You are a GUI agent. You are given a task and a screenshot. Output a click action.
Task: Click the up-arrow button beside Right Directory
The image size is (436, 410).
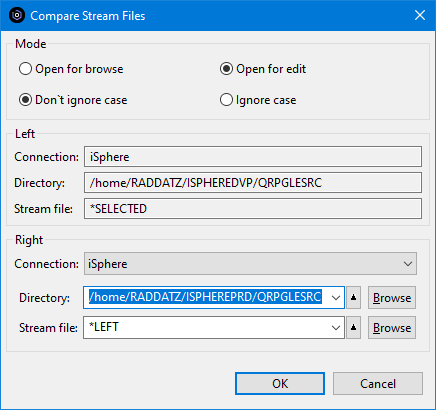(x=353, y=297)
